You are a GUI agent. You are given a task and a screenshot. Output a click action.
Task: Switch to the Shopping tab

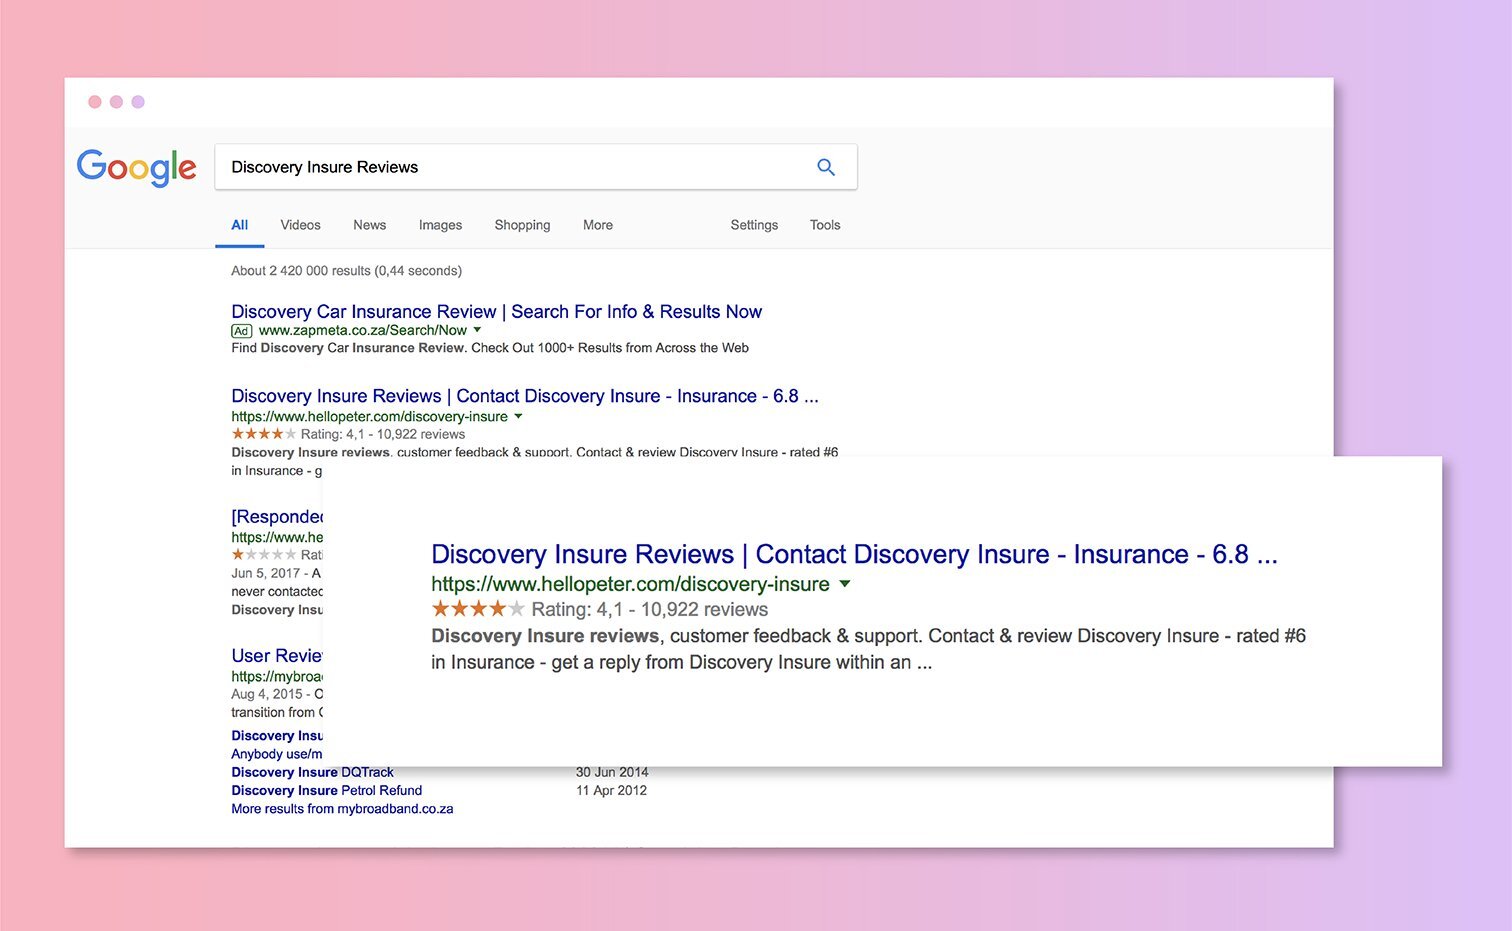point(522,225)
